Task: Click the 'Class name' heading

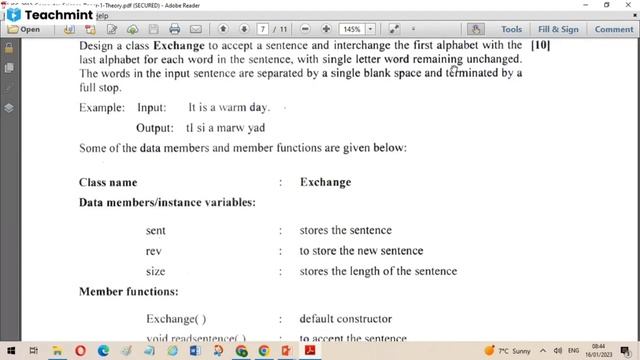Action: tap(108, 182)
